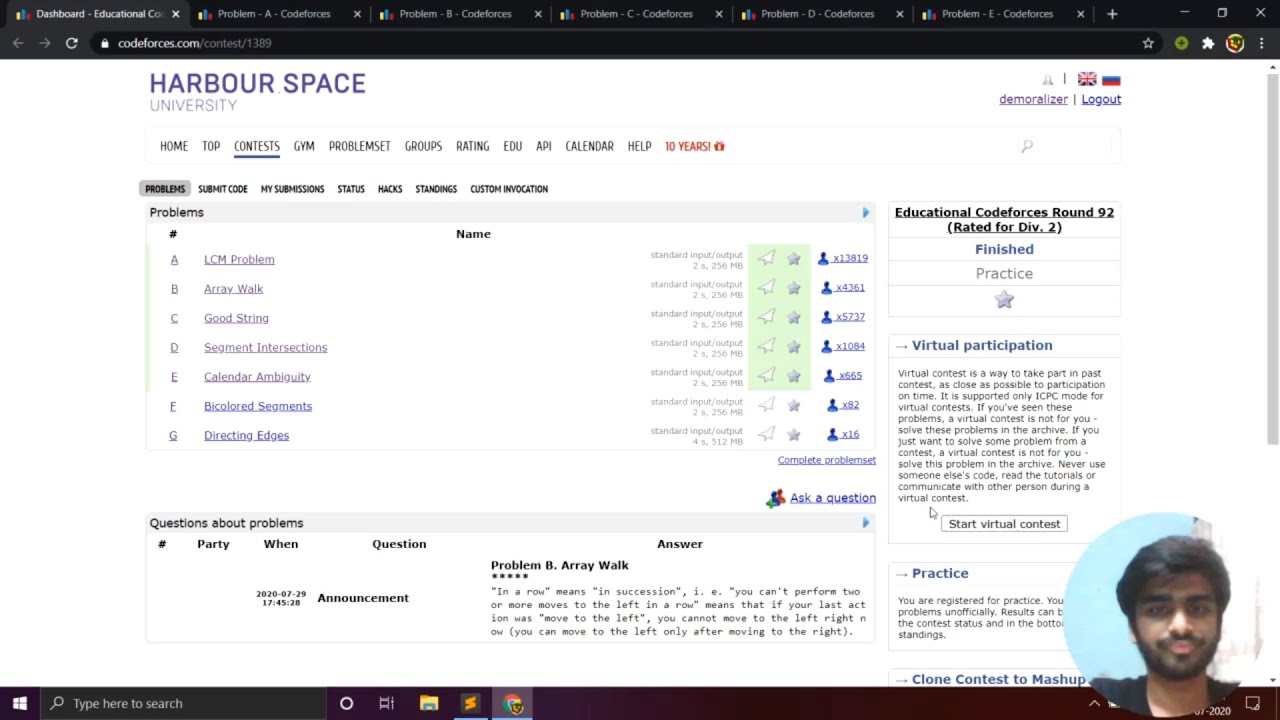Open File Explorer from taskbar
The height and width of the screenshot is (720, 1280).
tap(429, 703)
